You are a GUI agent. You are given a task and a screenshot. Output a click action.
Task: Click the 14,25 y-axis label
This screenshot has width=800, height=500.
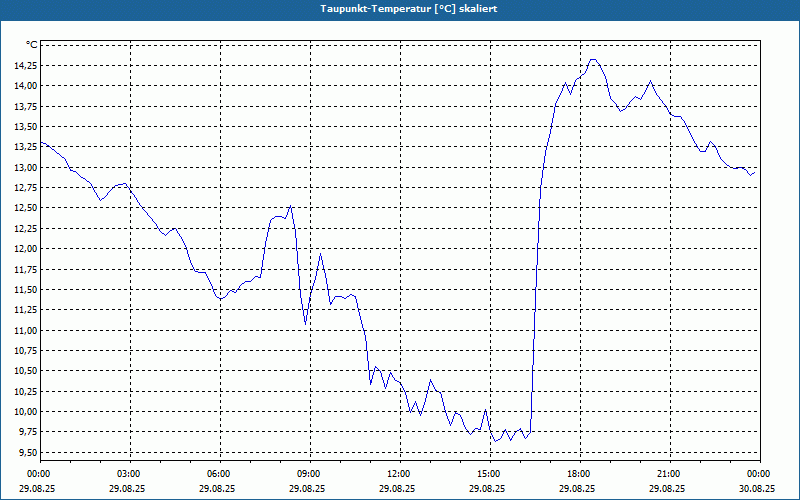point(27,65)
